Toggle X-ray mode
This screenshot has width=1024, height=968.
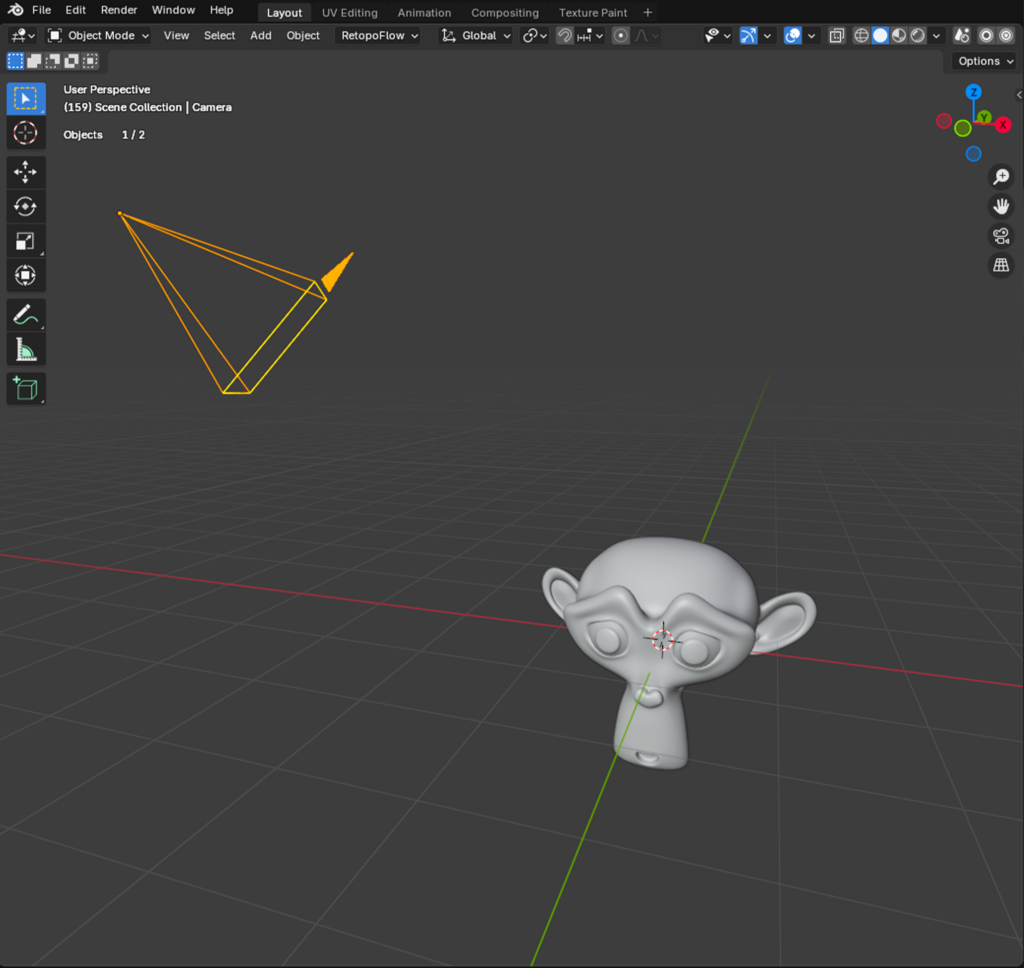[x=837, y=36]
